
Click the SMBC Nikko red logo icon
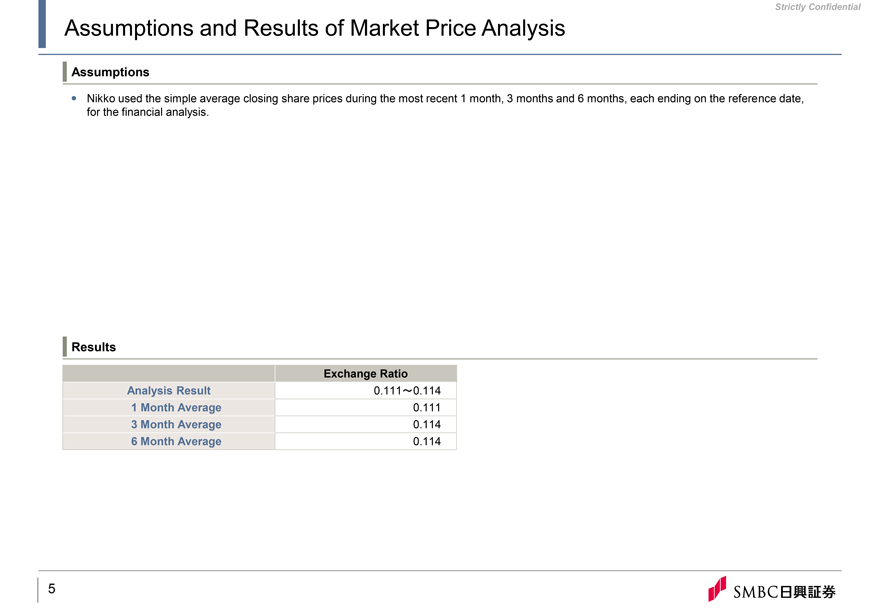[x=717, y=588]
